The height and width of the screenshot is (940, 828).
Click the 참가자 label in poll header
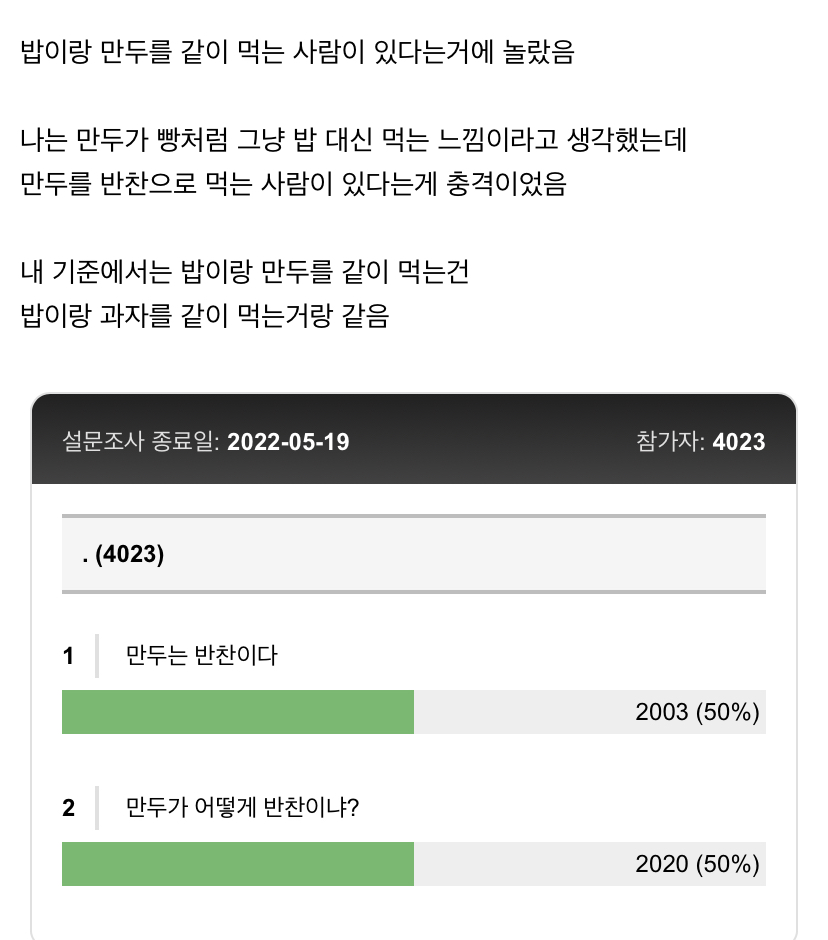670,441
